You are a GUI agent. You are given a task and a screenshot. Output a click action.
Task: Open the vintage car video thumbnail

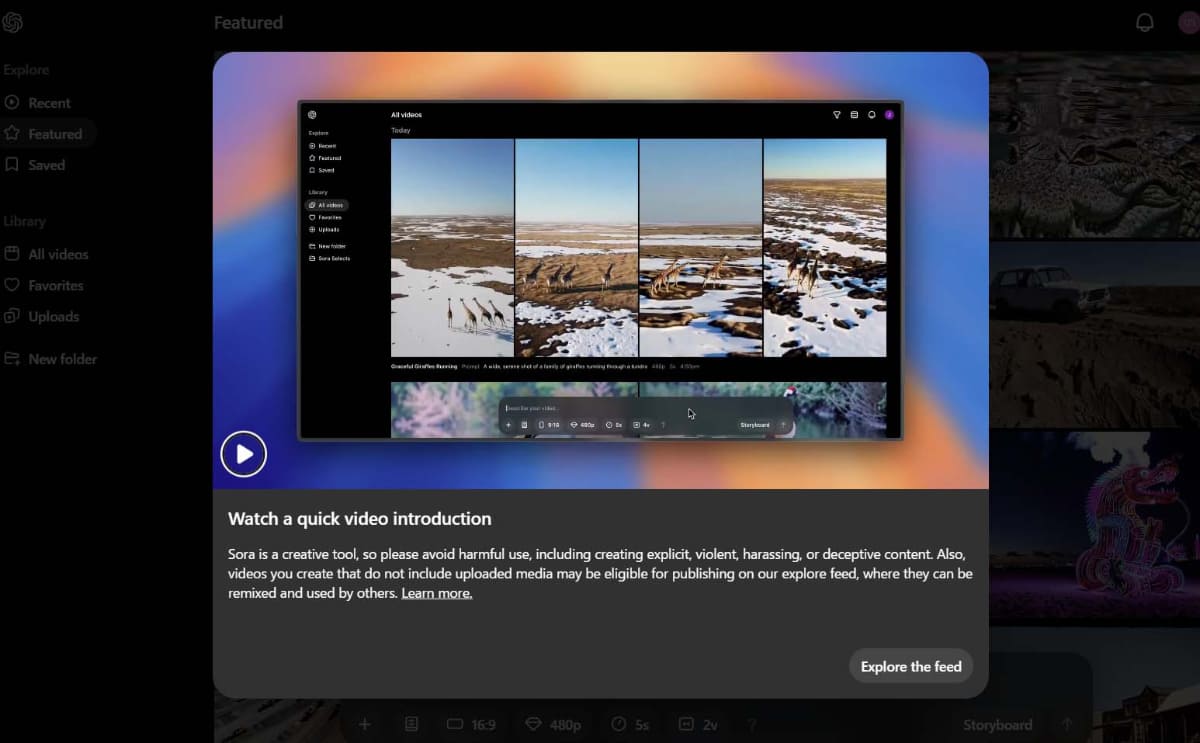tap(1095, 334)
